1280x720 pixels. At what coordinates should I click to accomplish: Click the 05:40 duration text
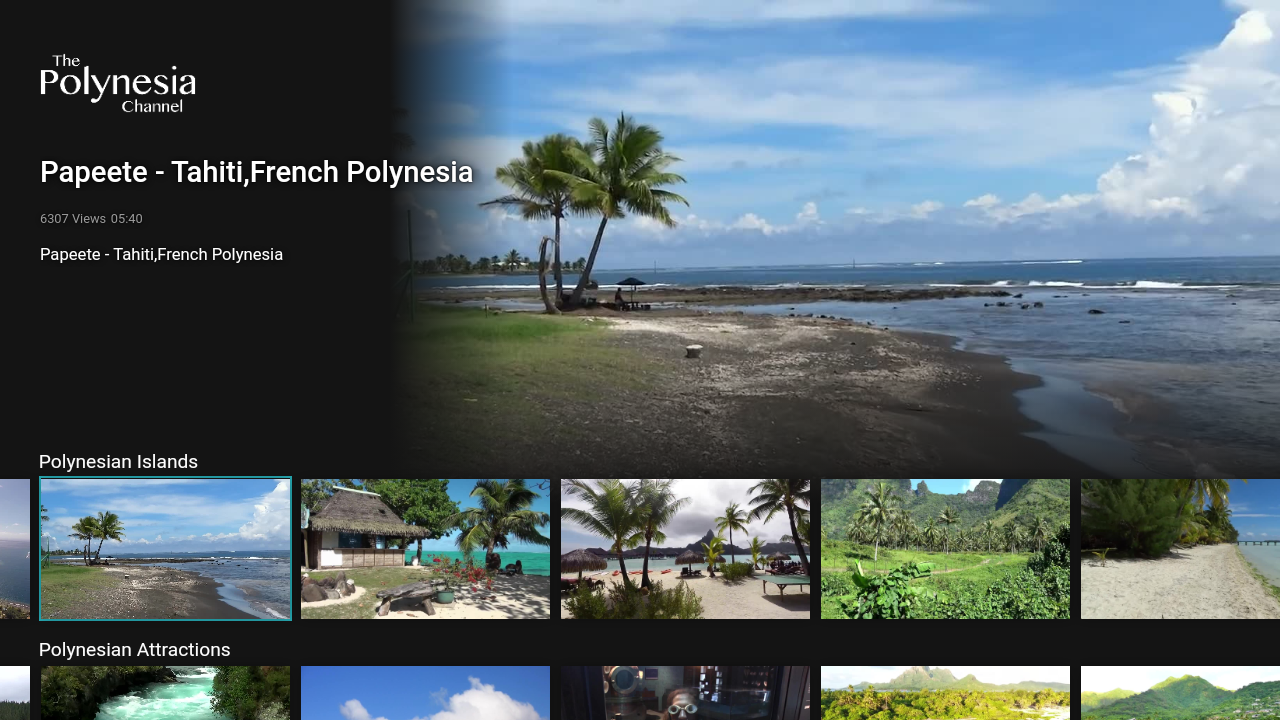click(127, 219)
